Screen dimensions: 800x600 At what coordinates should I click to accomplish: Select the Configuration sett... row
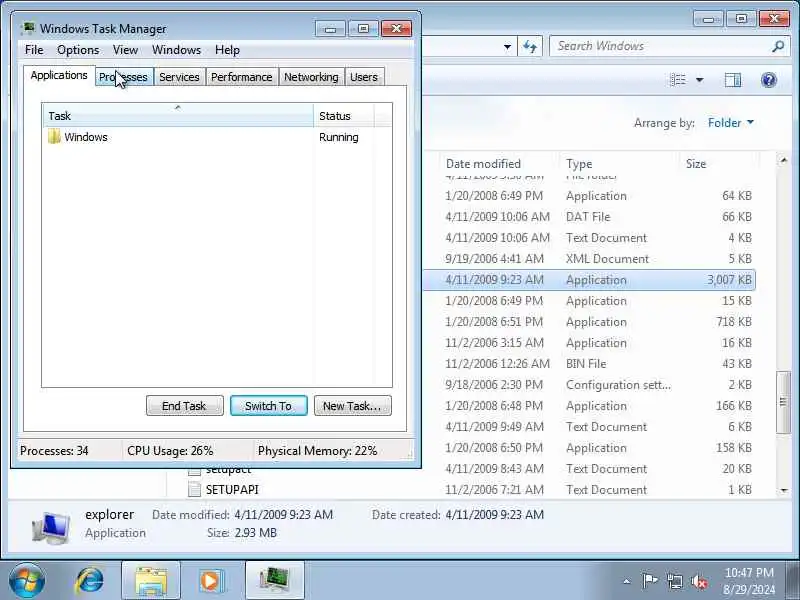589,385
